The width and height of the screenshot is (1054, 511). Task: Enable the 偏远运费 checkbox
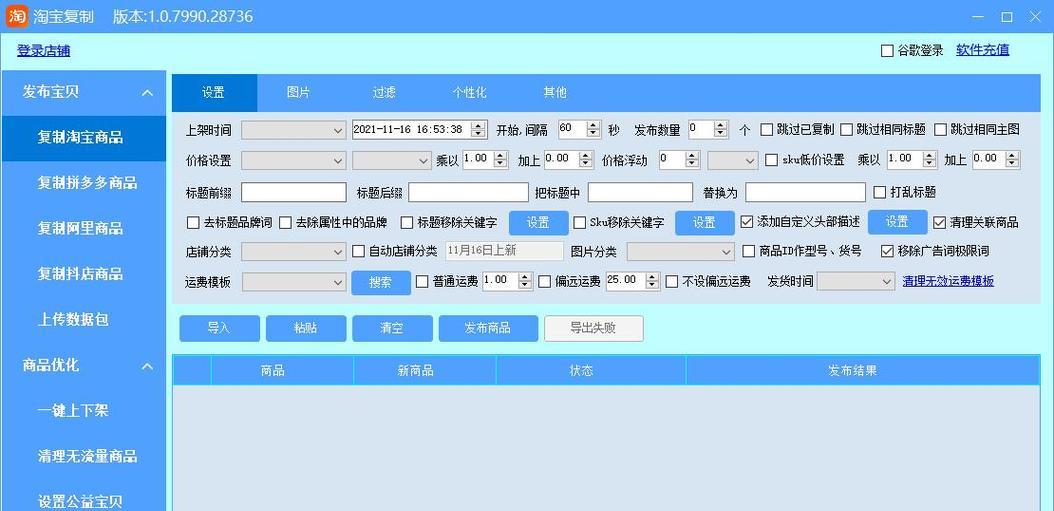544,282
